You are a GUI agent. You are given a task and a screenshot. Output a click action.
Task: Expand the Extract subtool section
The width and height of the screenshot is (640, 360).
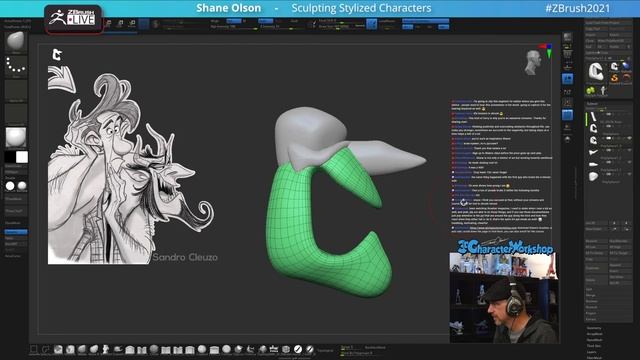coord(591,319)
